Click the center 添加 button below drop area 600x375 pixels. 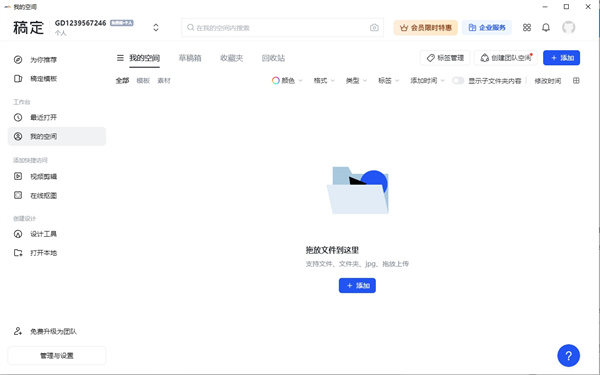(357, 285)
